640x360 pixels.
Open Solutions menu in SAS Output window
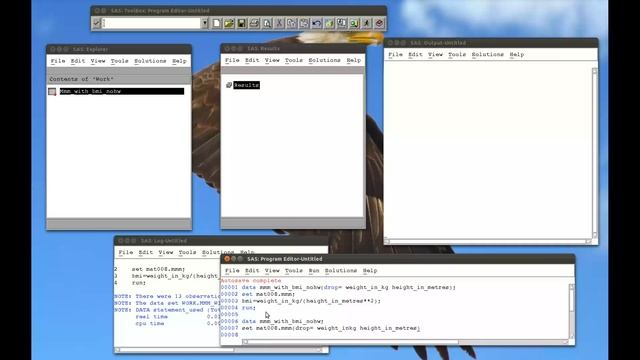pyautogui.click(x=488, y=54)
